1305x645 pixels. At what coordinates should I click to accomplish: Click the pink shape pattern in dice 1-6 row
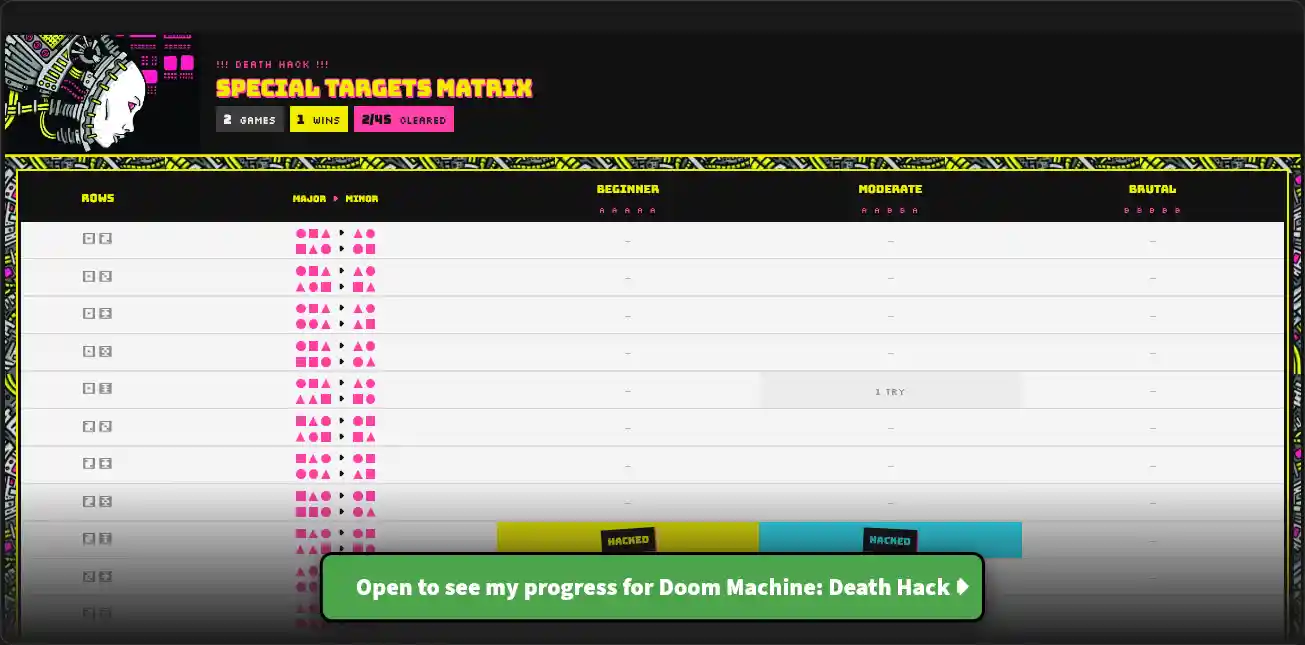click(336, 391)
